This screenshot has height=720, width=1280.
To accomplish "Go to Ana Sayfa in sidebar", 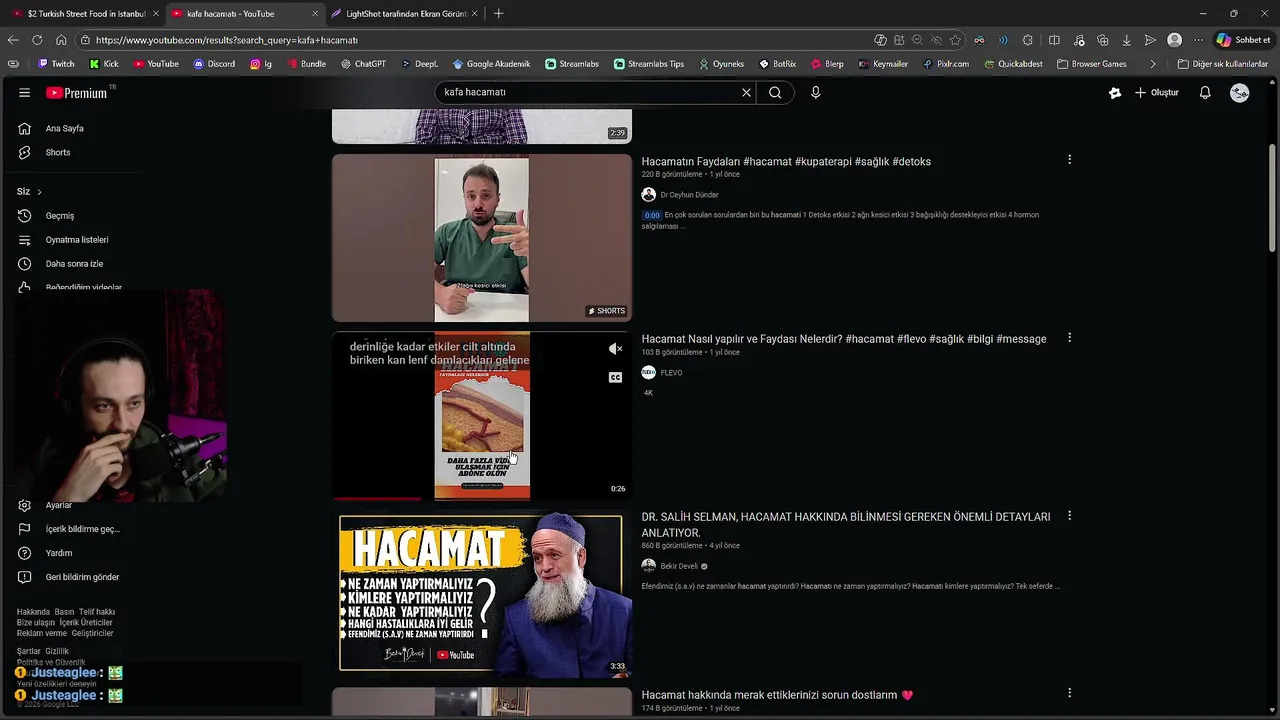I will 64,129.
